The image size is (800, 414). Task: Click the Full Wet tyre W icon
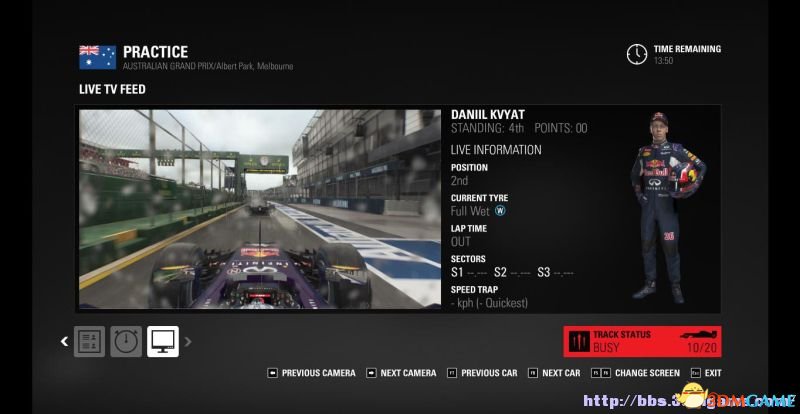click(x=500, y=211)
